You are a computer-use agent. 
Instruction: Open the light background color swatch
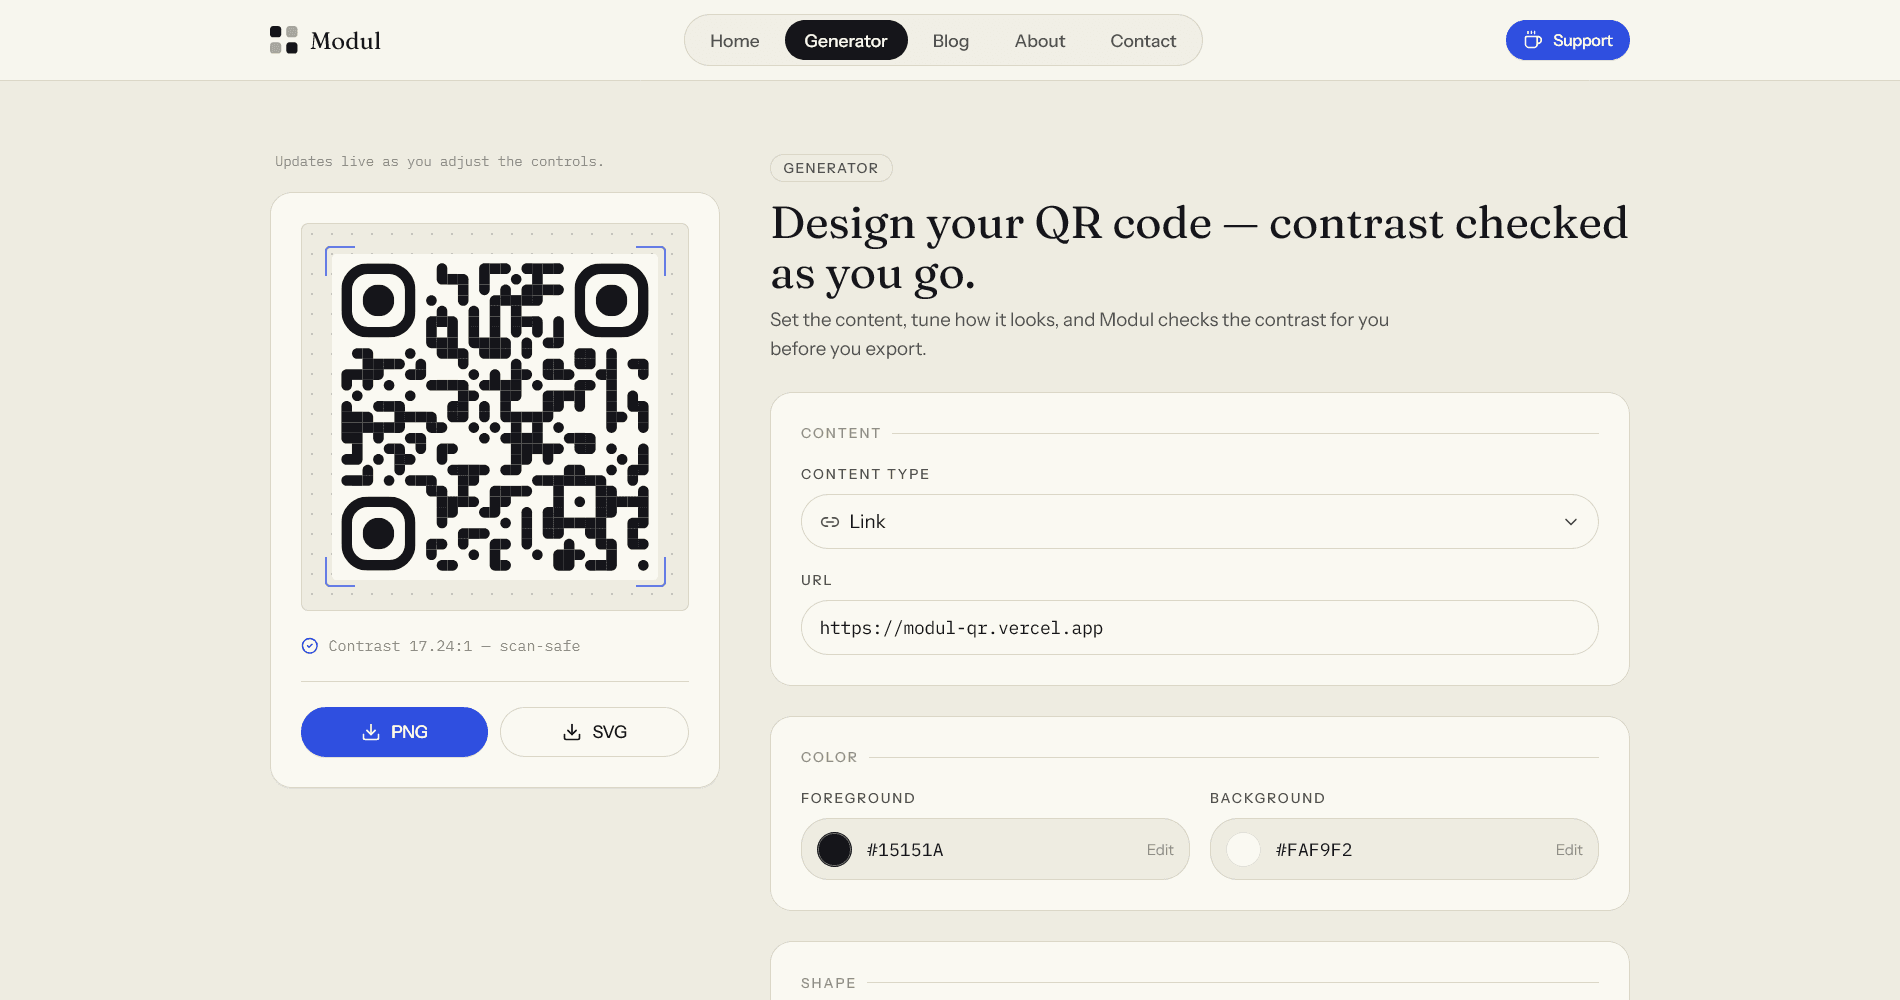(x=1244, y=850)
